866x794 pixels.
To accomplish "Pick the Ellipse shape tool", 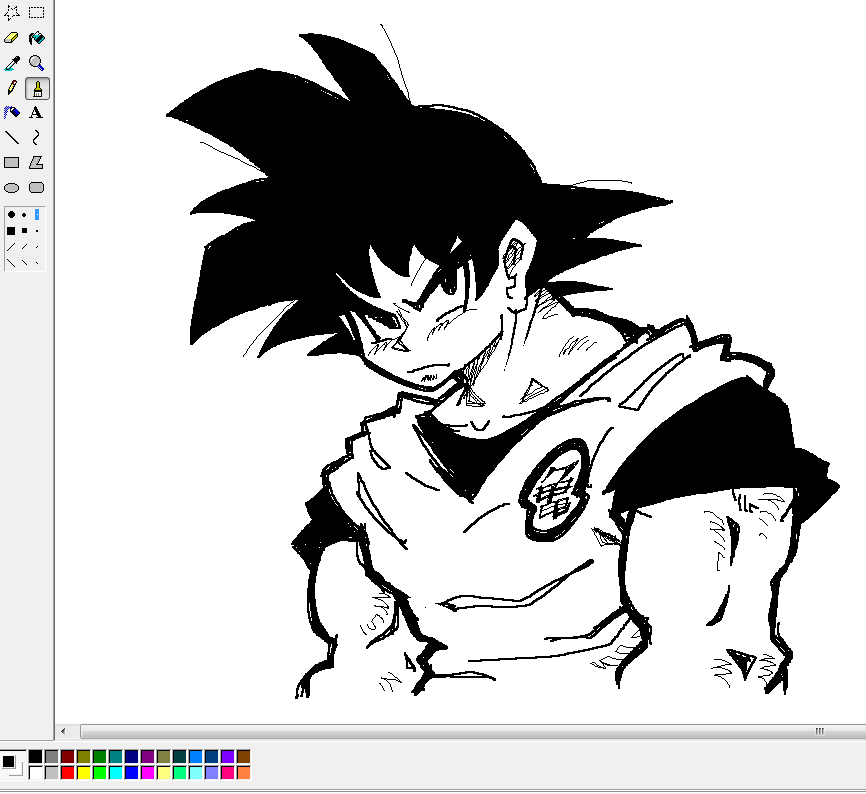I will coord(12,188).
